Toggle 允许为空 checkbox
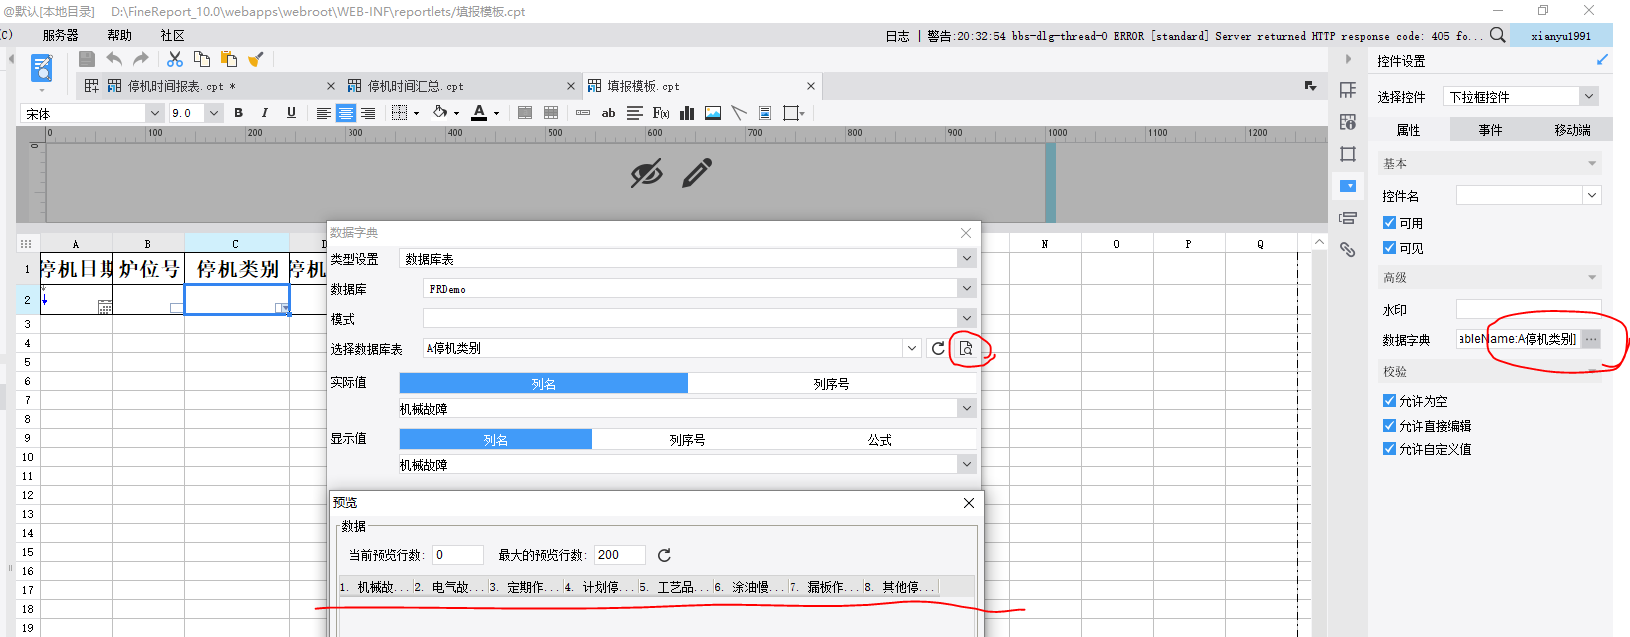Viewport: 1630px width, 637px height. [x=1389, y=401]
